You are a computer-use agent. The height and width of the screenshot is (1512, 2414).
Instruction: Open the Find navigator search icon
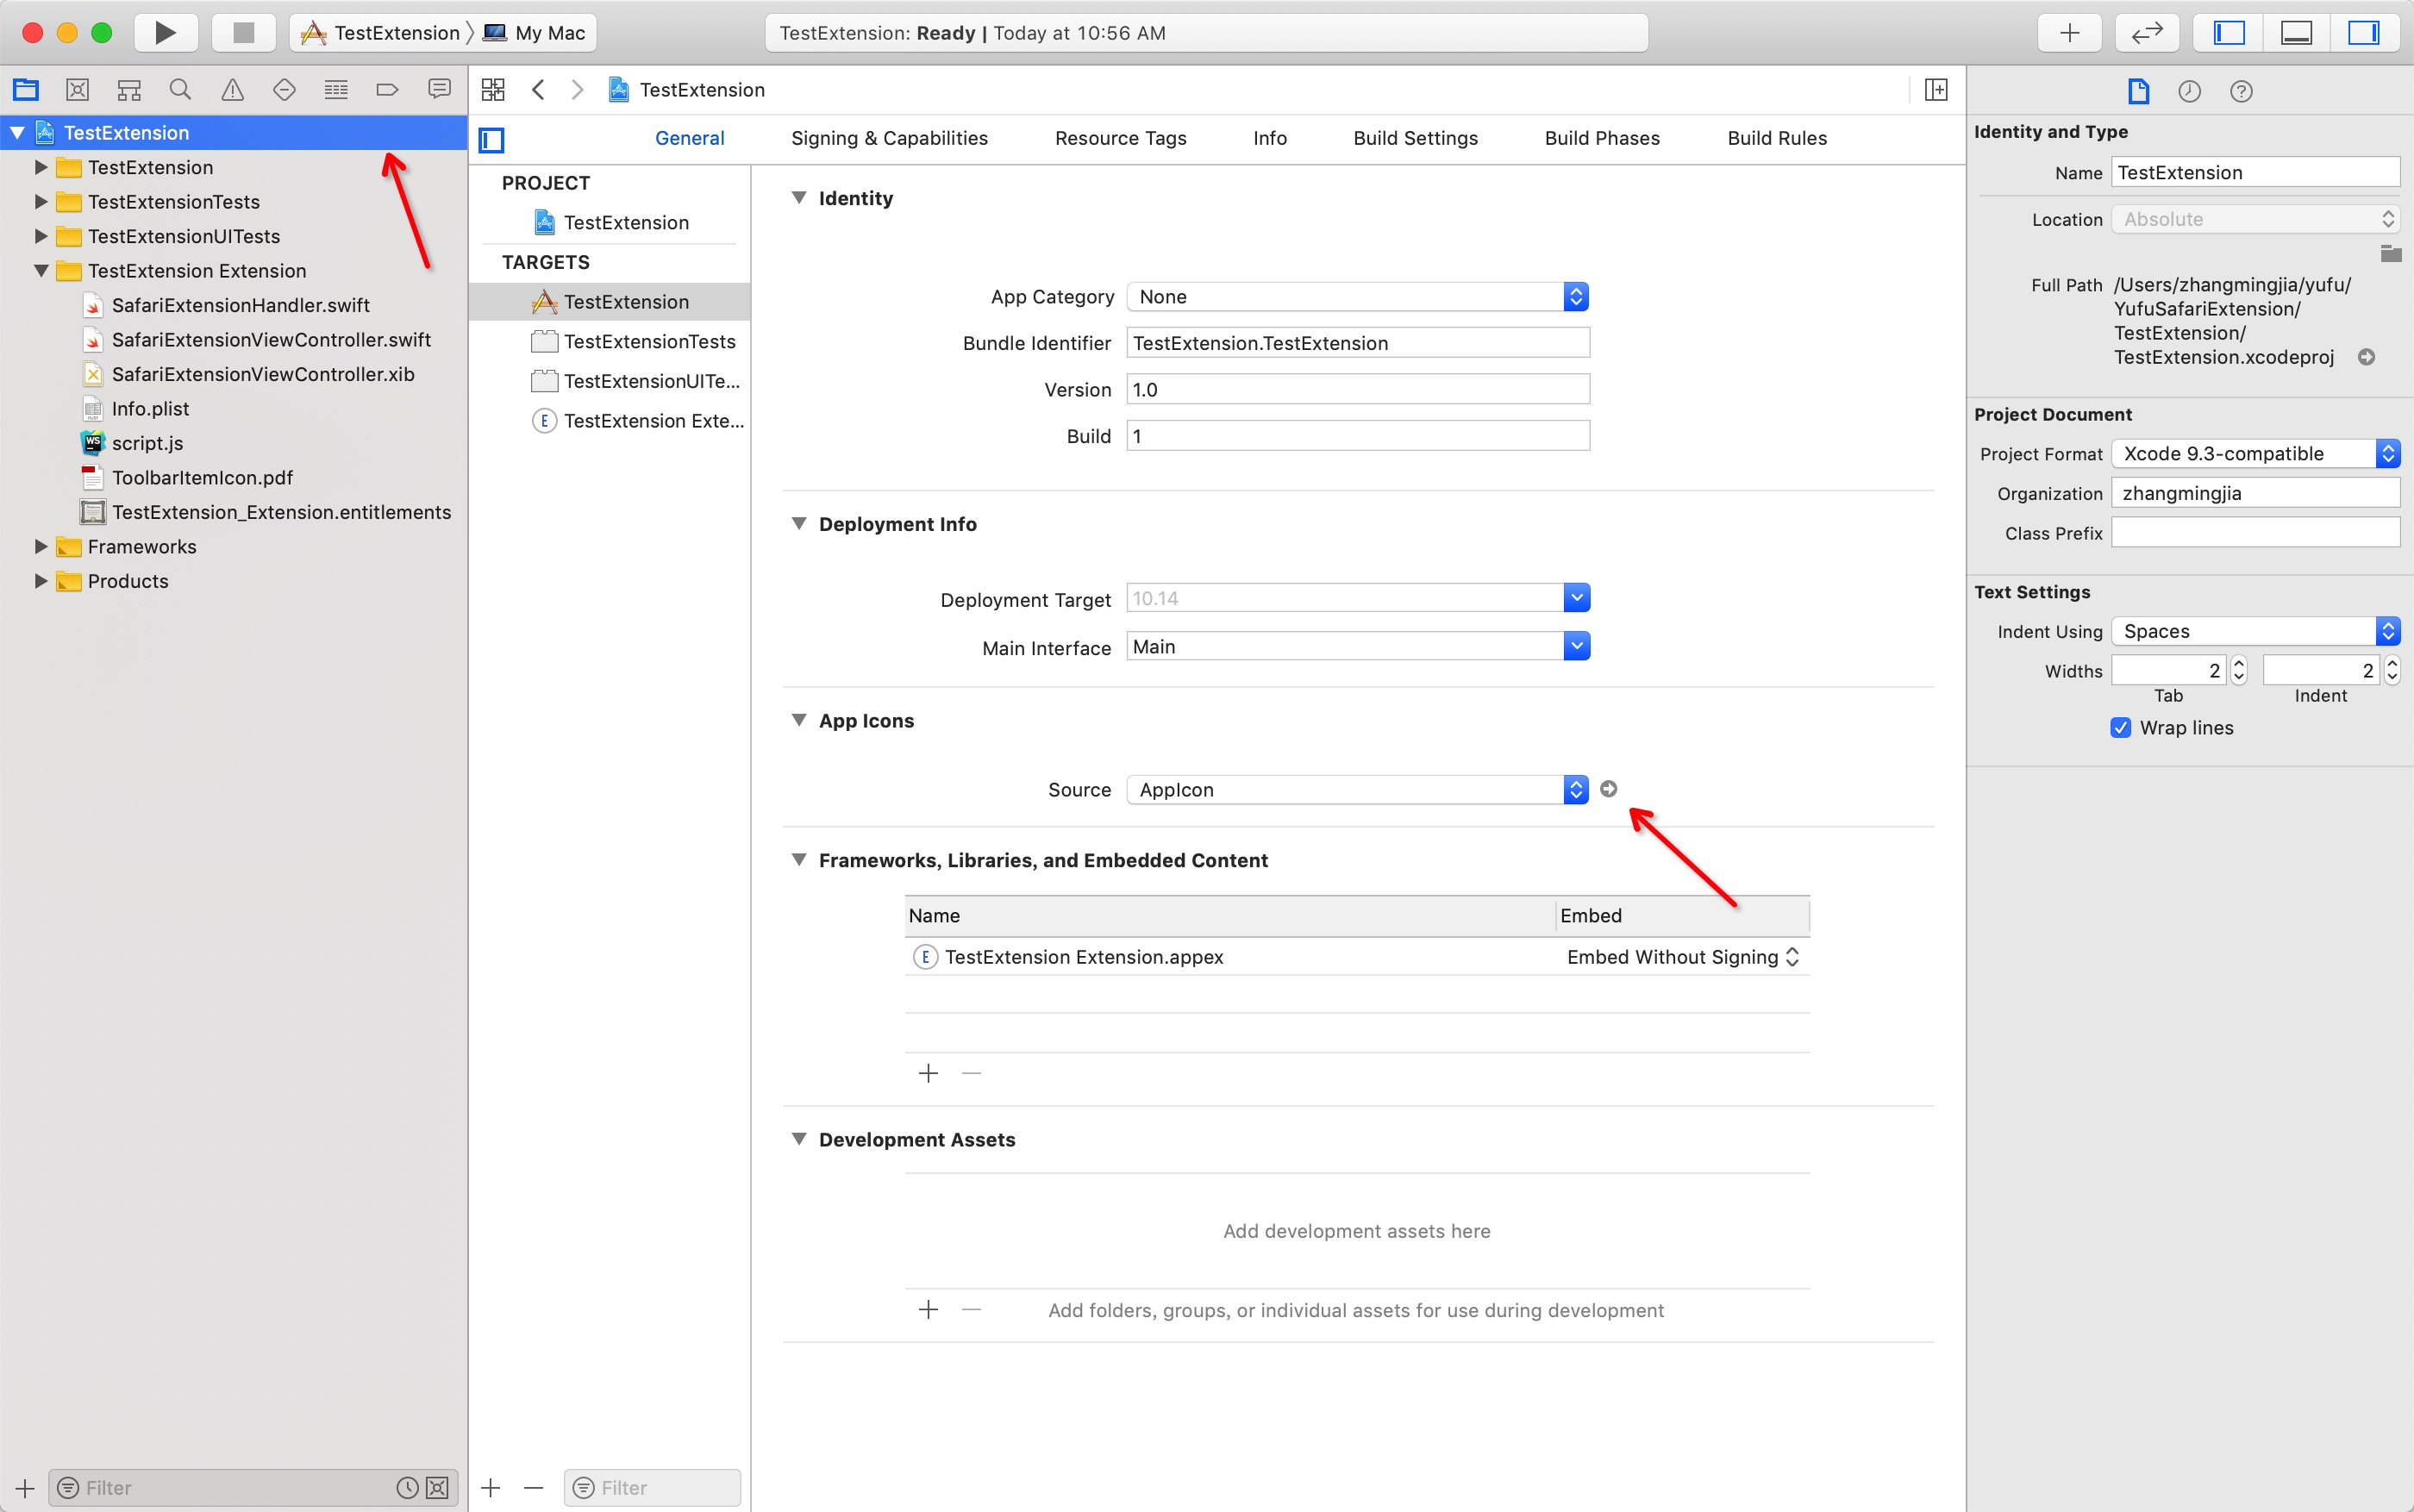(x=179, y=89)
